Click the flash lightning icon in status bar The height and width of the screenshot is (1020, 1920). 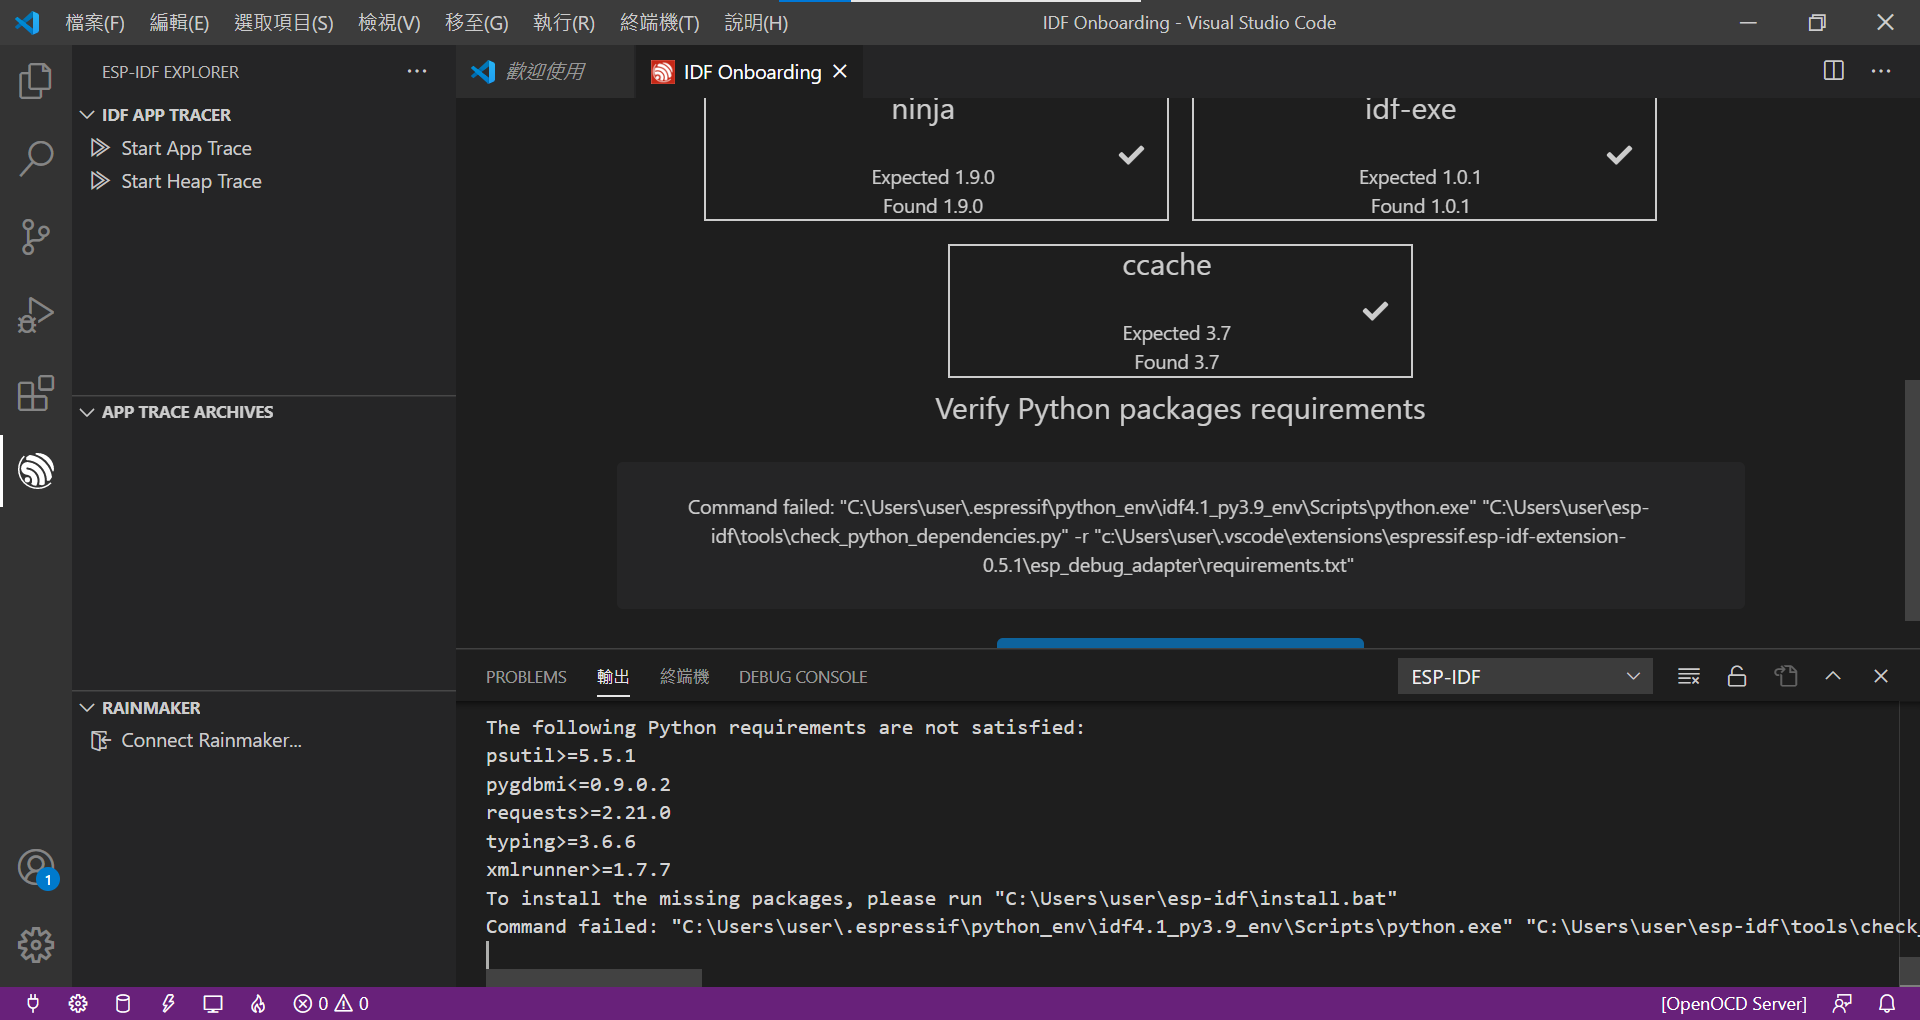[x=168, y=1003]
